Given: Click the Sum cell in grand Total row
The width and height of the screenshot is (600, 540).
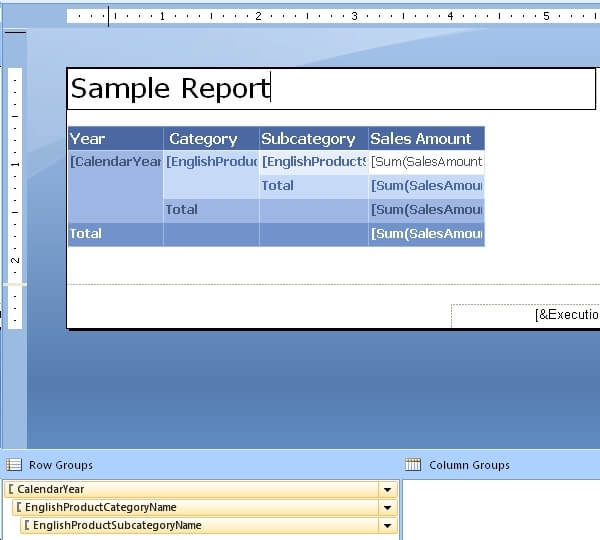Looking at the screenshot, I should pyautogui.click(x=427, y=234).
